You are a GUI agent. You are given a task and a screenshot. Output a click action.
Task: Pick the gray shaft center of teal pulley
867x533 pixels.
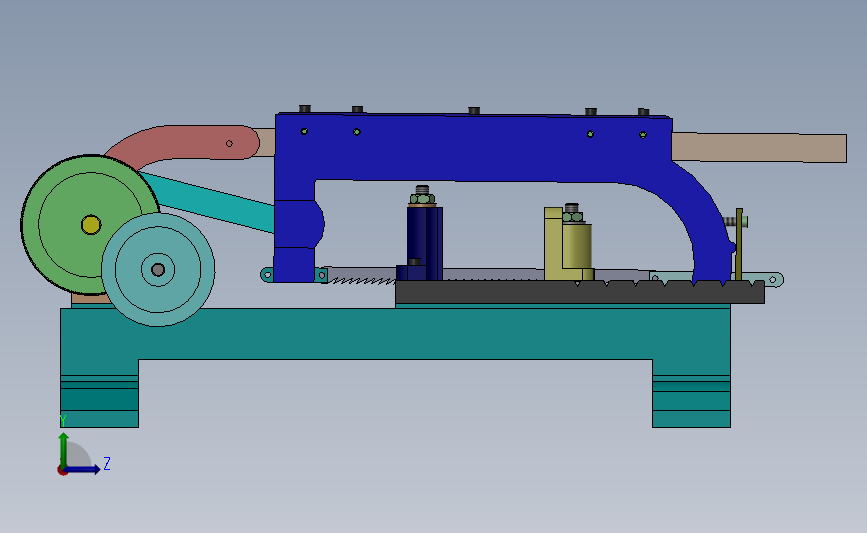(158, 270)
